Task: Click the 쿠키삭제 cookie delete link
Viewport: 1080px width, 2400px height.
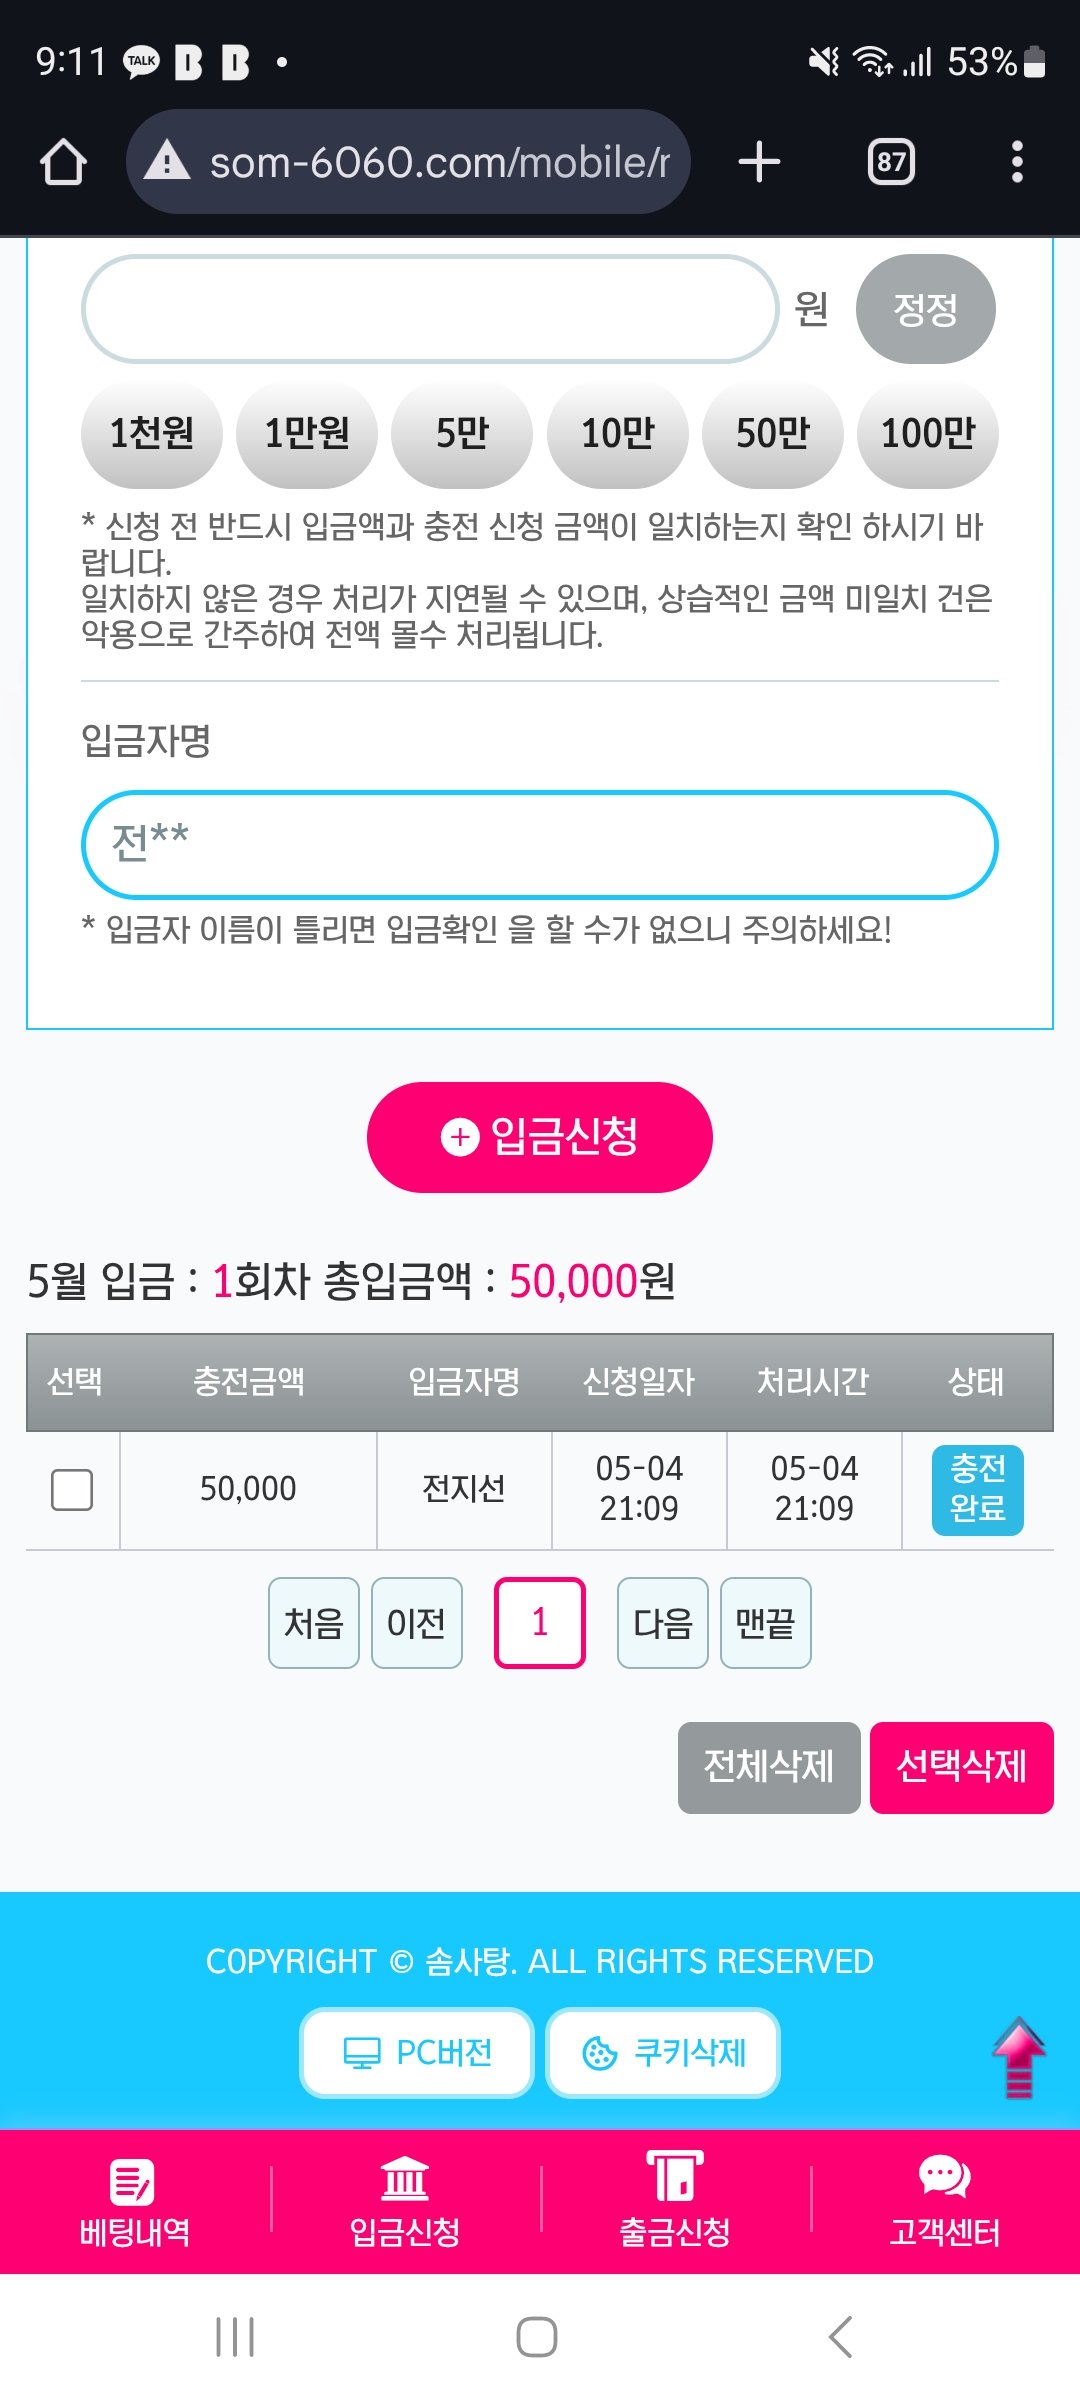Action: [x=663, y=2053]
